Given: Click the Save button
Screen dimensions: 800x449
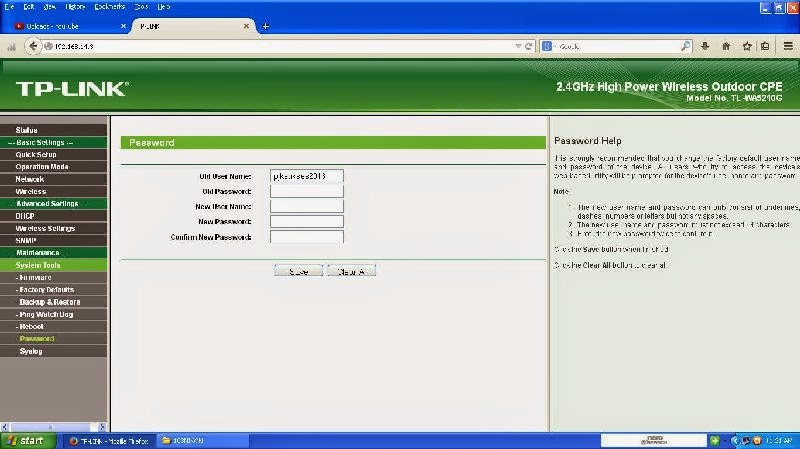Looking at the screenshot, I should [x=298, y=271].
